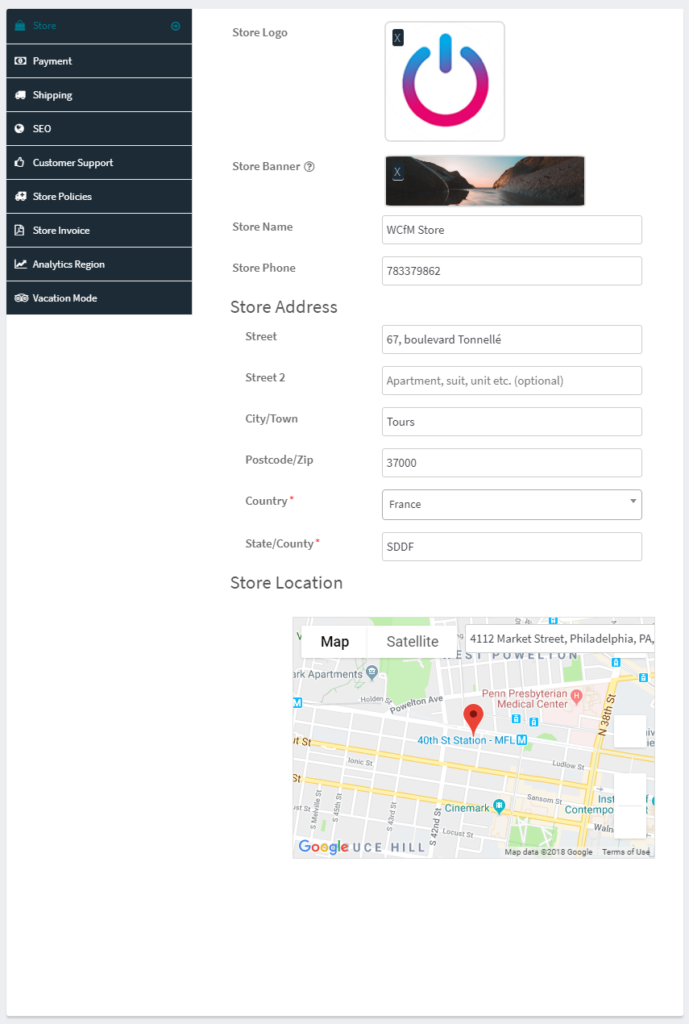Switch map to Satellite view
This screenshot has height=1024, width=689.
[412, 641]
